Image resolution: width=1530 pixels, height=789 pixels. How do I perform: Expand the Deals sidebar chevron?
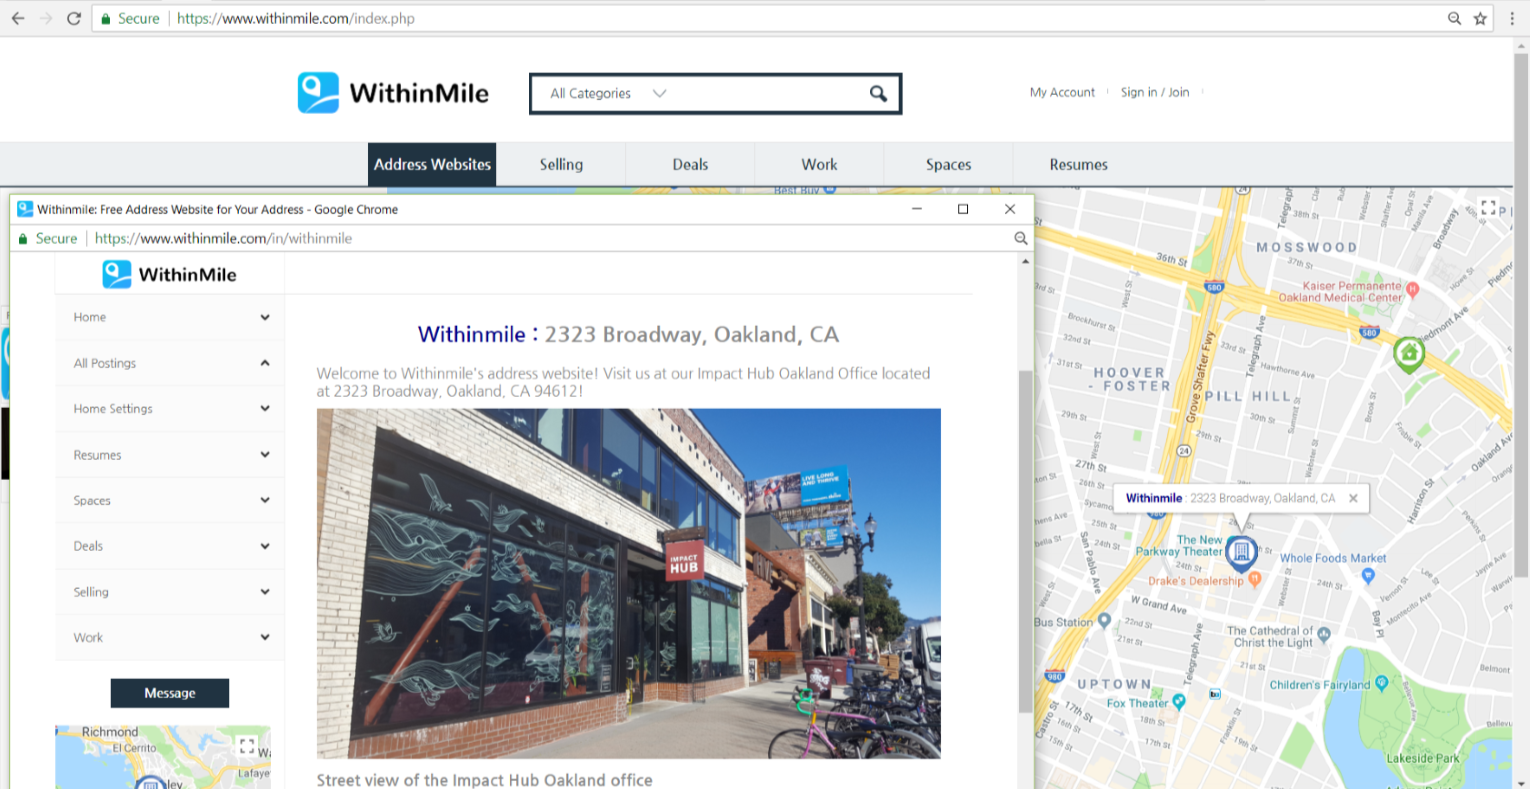[x=265, y=546]
